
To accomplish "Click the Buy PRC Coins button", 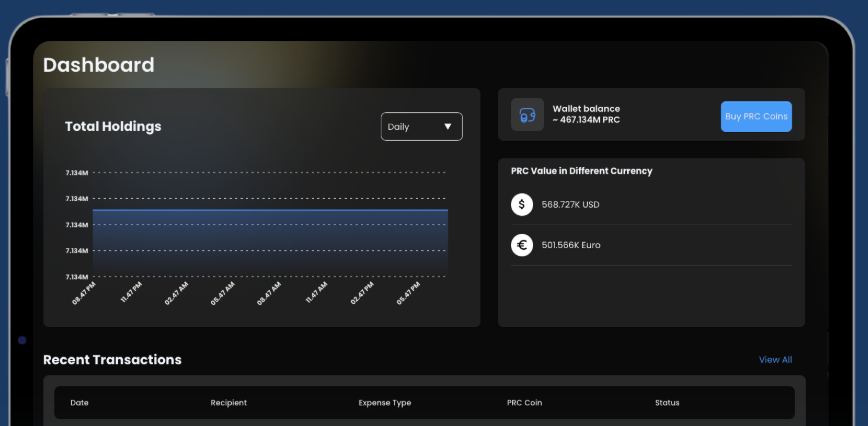I will pyautogui.click(x=756, y=117).
